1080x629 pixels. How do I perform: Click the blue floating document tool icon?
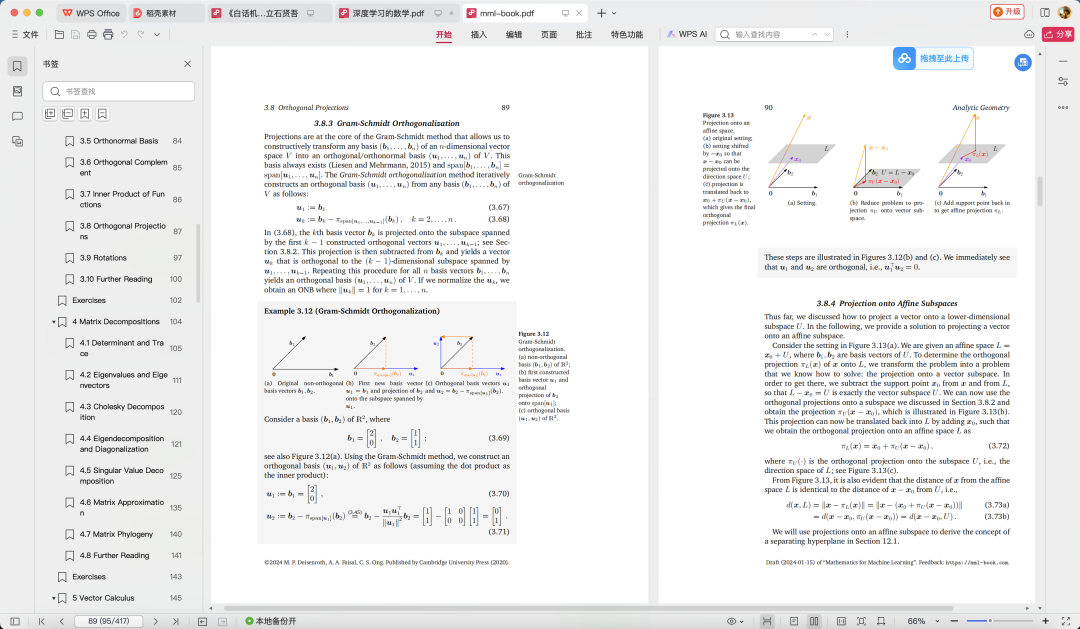point(1023,63)
